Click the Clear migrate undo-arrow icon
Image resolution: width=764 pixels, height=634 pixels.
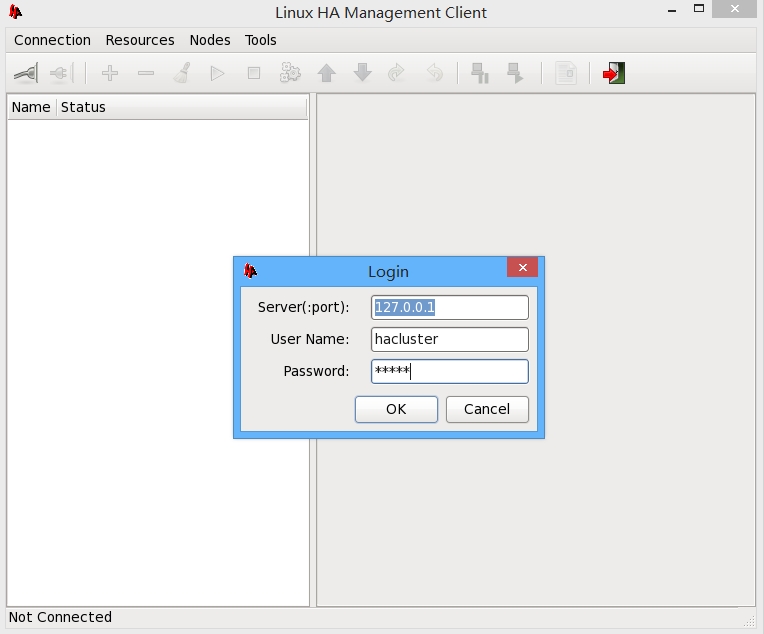click(434, 73)
